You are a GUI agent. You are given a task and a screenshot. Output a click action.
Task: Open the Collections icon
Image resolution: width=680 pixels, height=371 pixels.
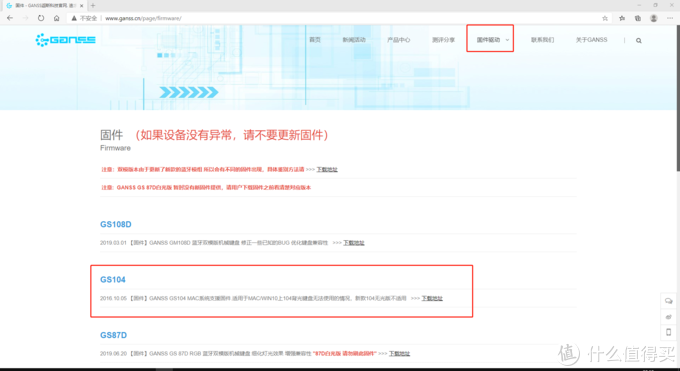point(638,18)
